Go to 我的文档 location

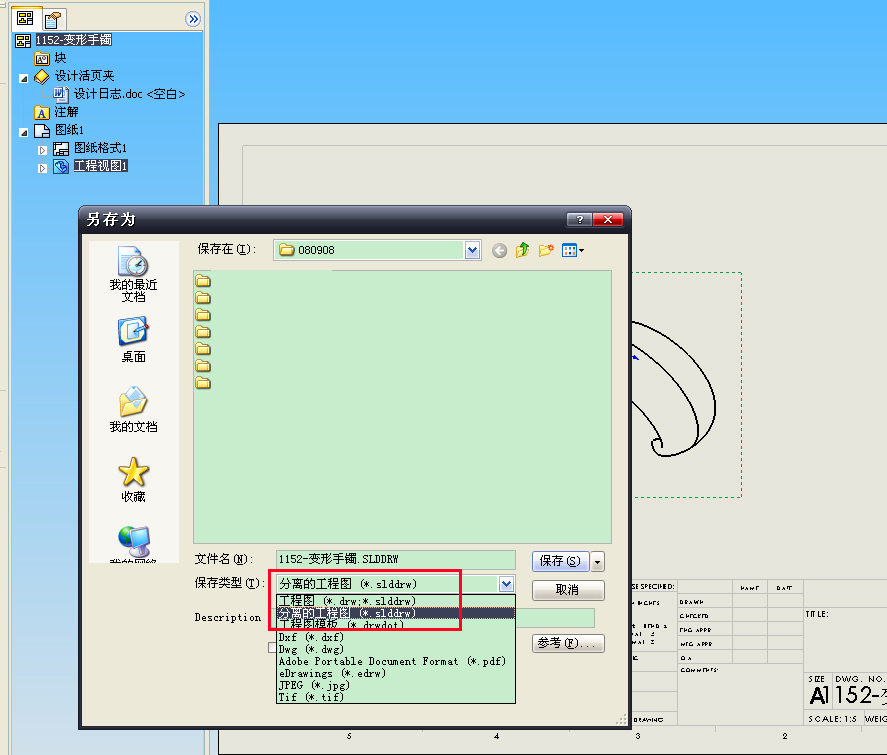pyautogui.click(x=134, y=410)
